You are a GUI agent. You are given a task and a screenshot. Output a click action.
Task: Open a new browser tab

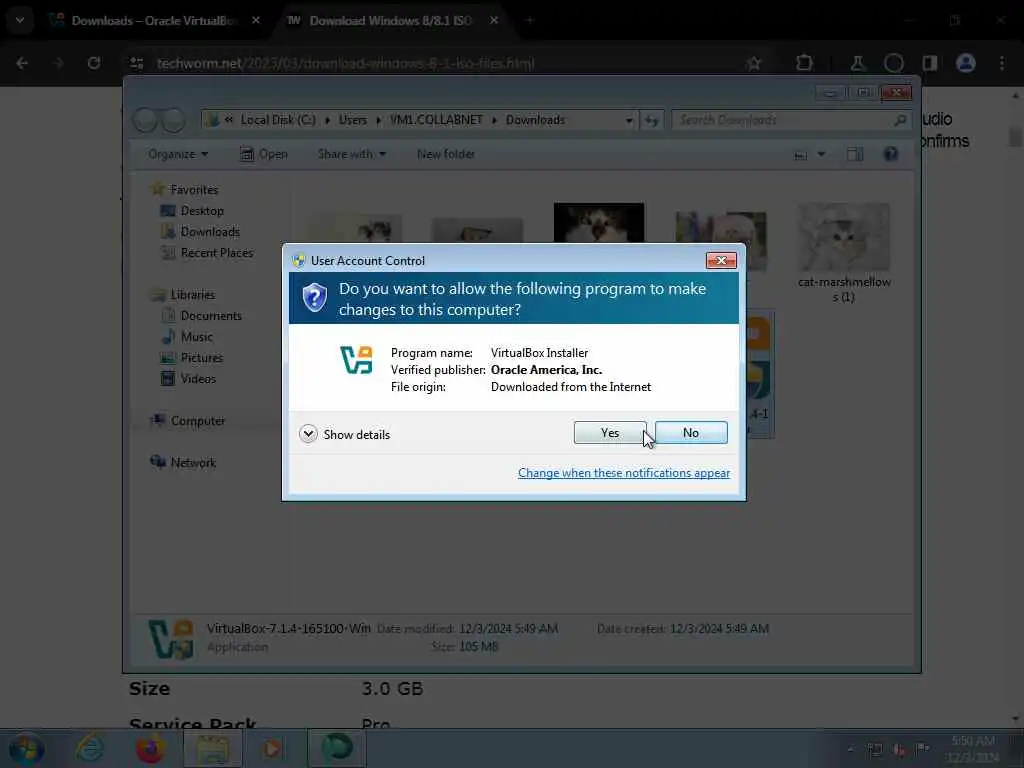pos(530,21)
